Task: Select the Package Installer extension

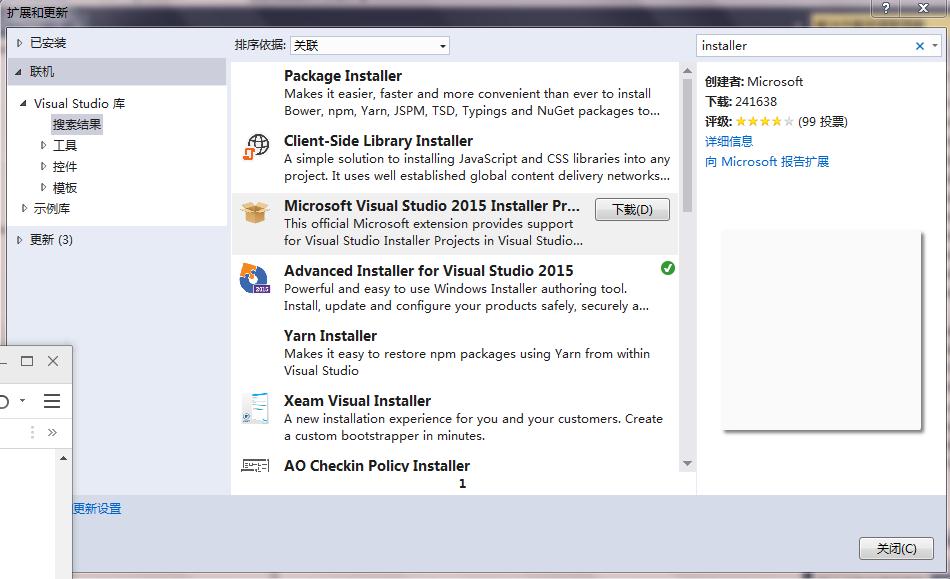Action: point(454,93)
